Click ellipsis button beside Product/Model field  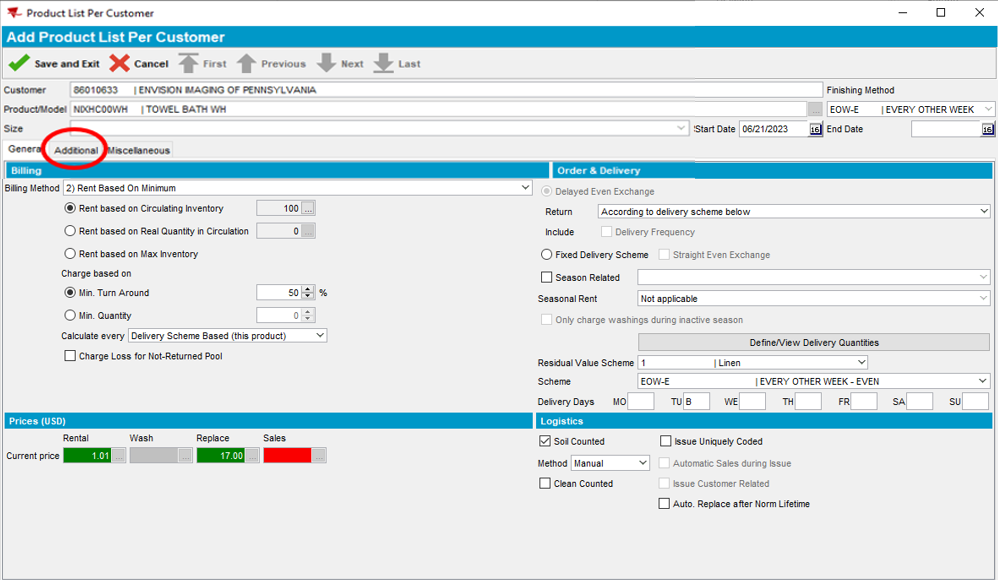(x=815, y=109)
